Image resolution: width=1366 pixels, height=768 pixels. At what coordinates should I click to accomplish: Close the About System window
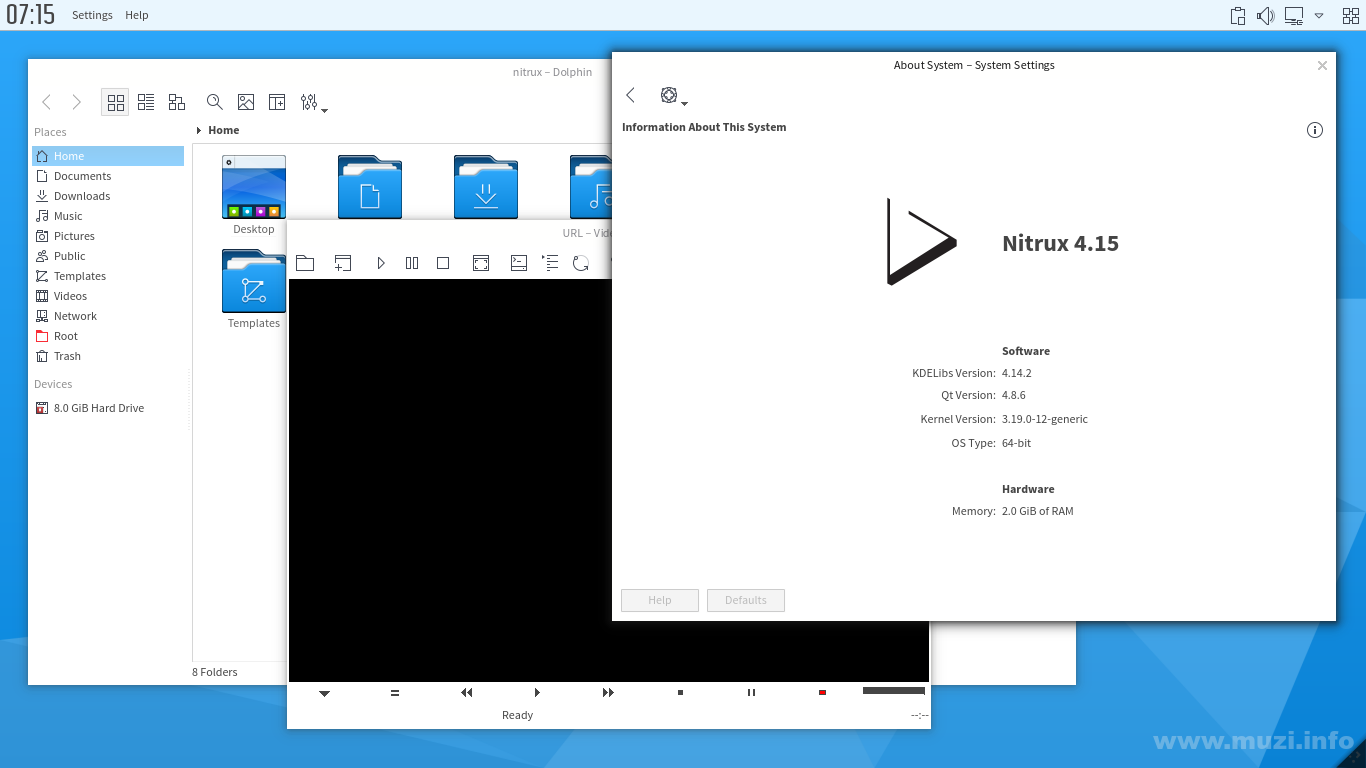coord(1322,65)
